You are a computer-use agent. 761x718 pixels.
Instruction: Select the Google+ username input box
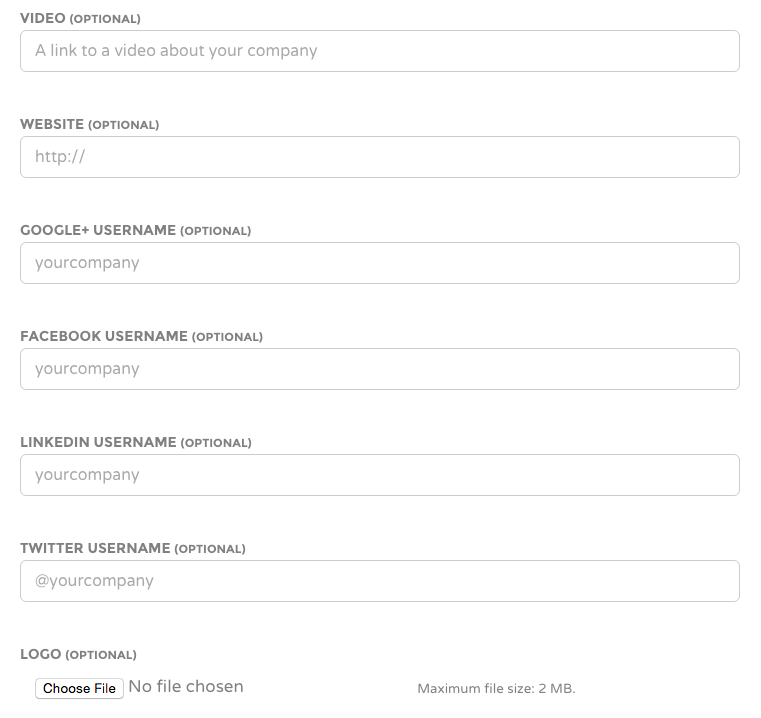click(380, 263)
